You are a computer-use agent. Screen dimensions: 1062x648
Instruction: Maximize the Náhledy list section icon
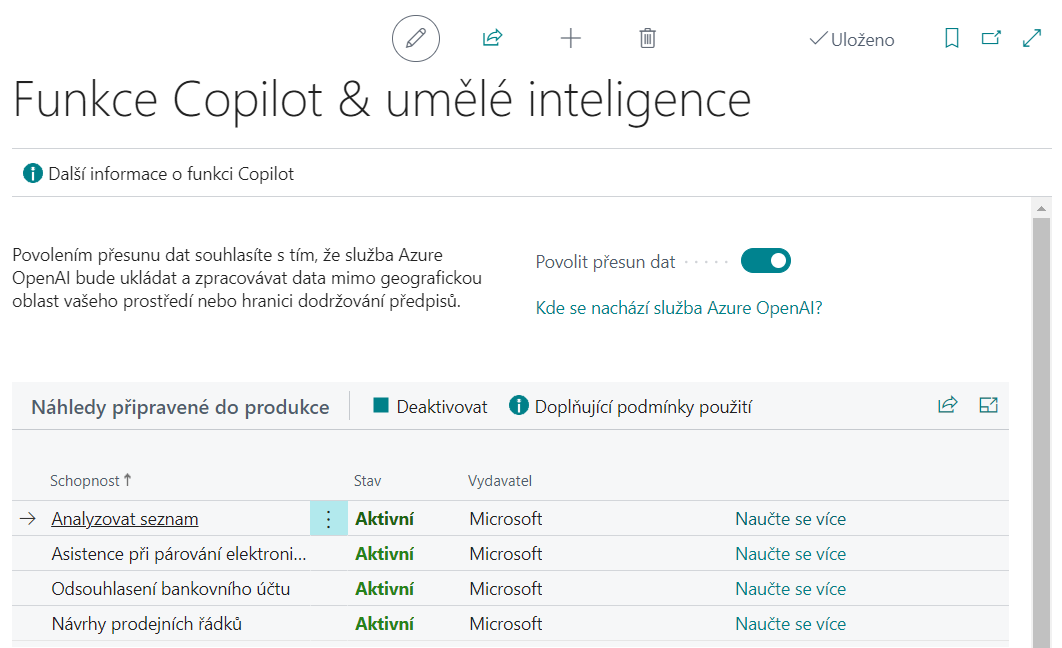pos(989,405)
